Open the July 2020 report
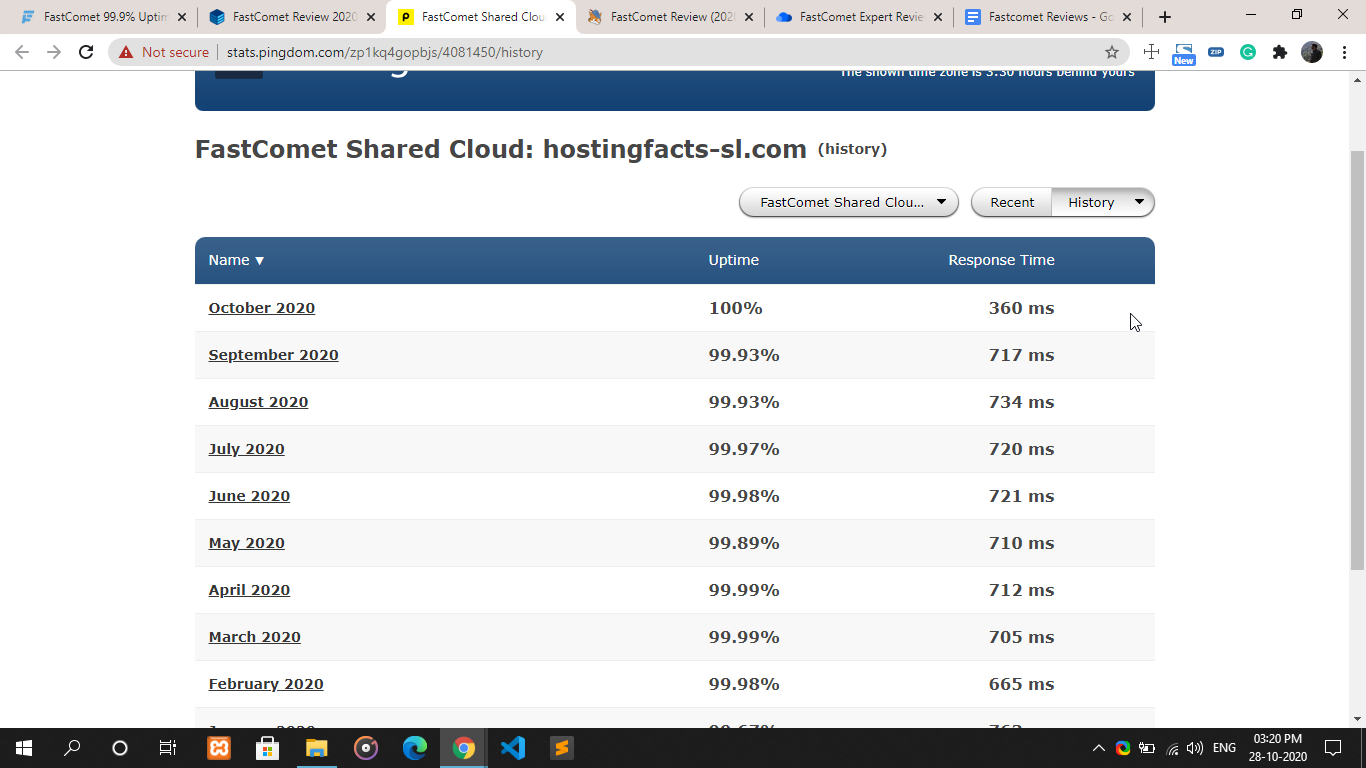 (x=246, y=449)
